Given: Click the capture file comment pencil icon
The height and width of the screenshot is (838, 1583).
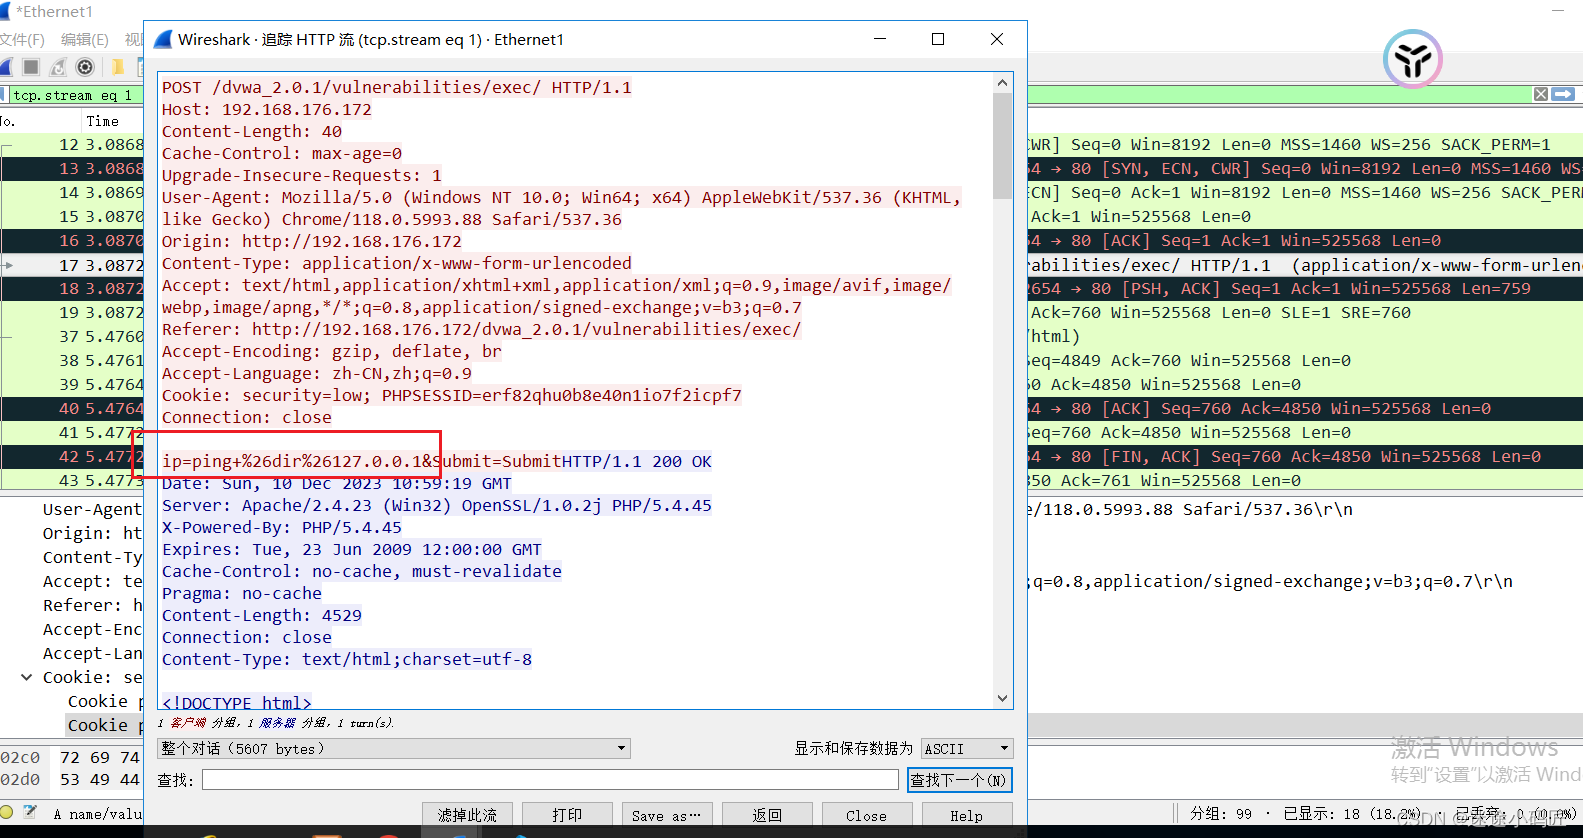Looking at the screenshot, I should [x=30, y=812].
